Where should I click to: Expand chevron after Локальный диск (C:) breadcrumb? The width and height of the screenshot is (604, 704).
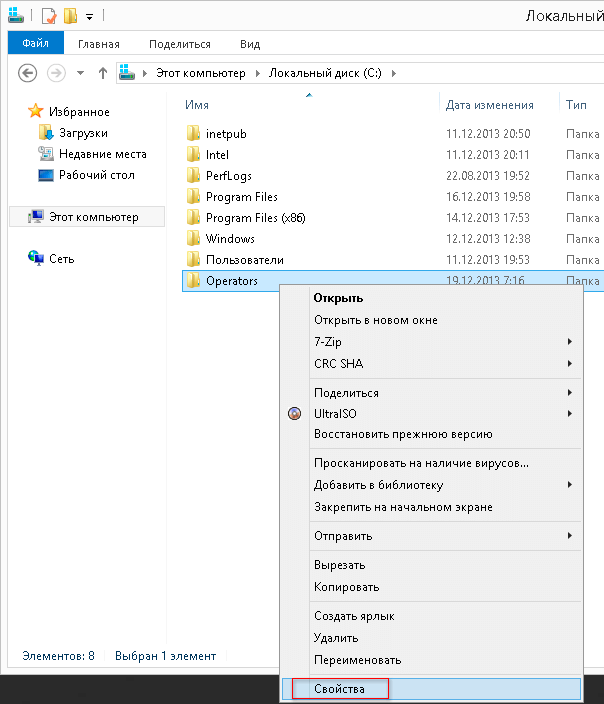394,73
